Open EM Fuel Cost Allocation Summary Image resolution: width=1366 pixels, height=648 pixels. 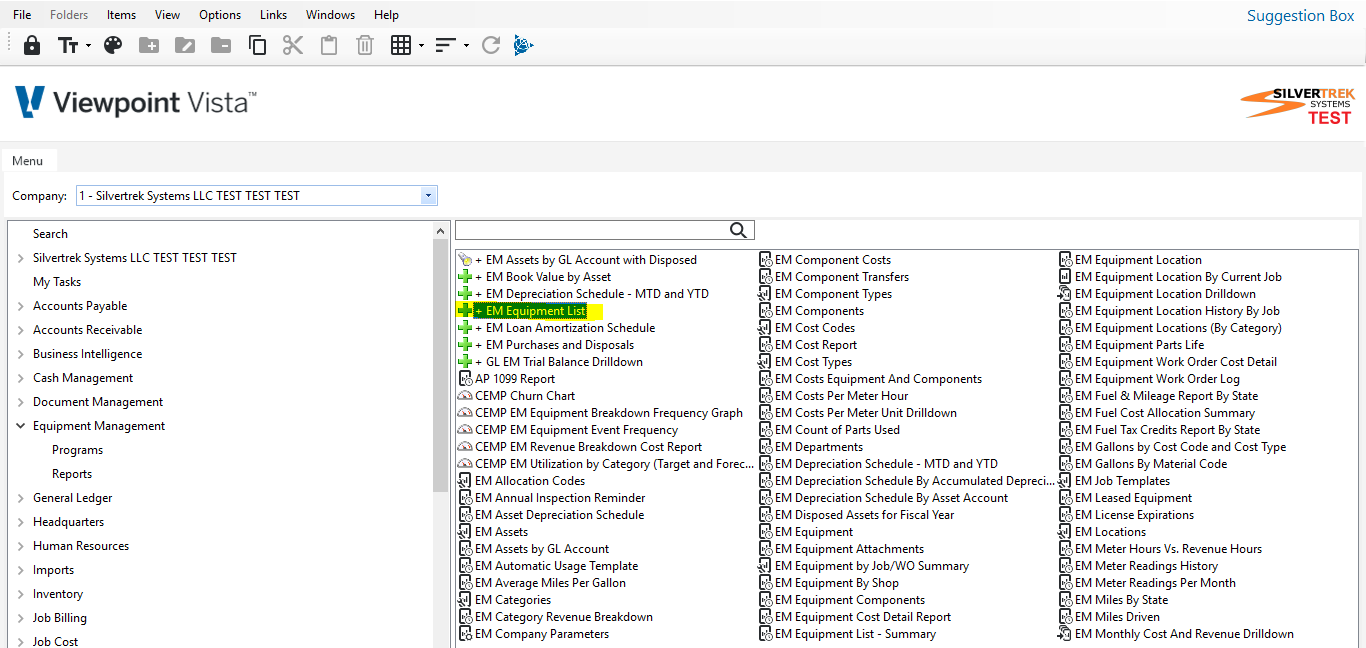(x=1165, y=413)
